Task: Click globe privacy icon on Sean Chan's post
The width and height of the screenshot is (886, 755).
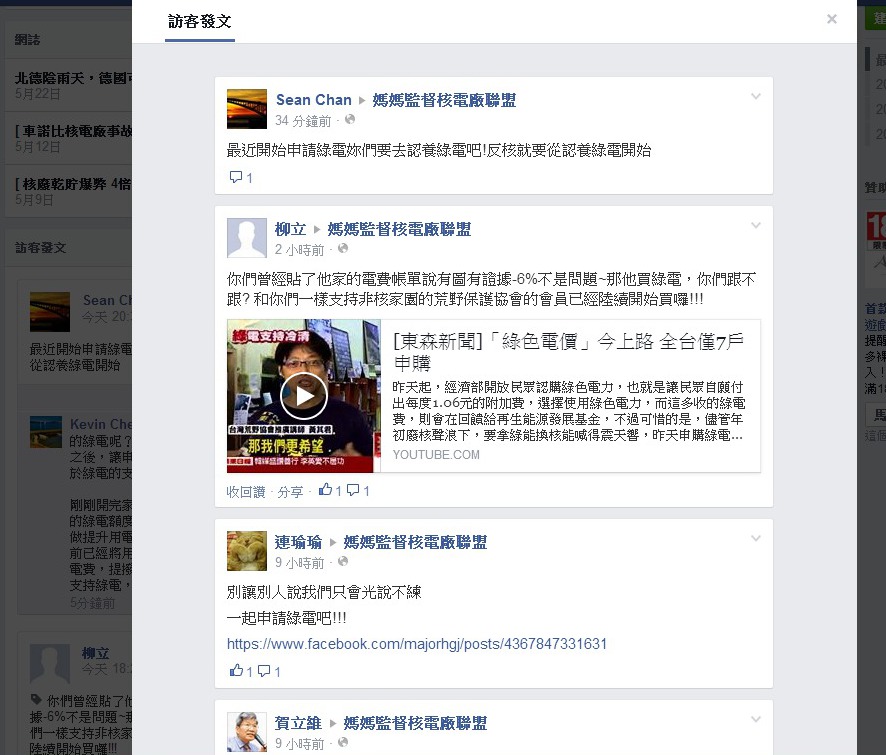Action: point(350,119)
